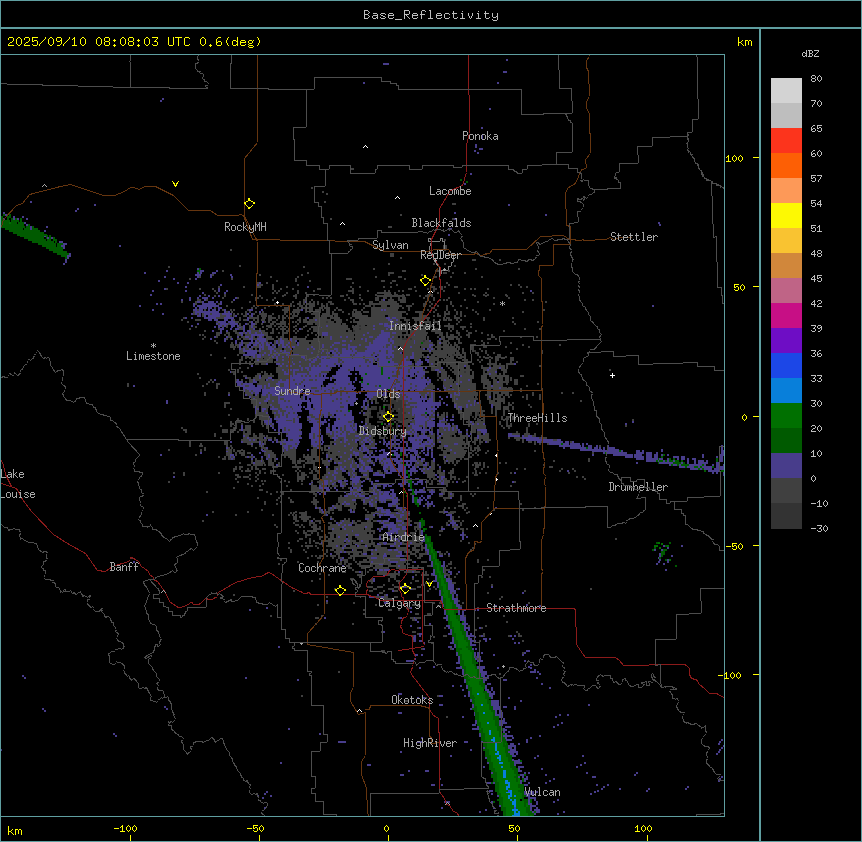862x842 pixels.
Task: Click the Ponoka label on map
Action: click(x=480, y=136)
